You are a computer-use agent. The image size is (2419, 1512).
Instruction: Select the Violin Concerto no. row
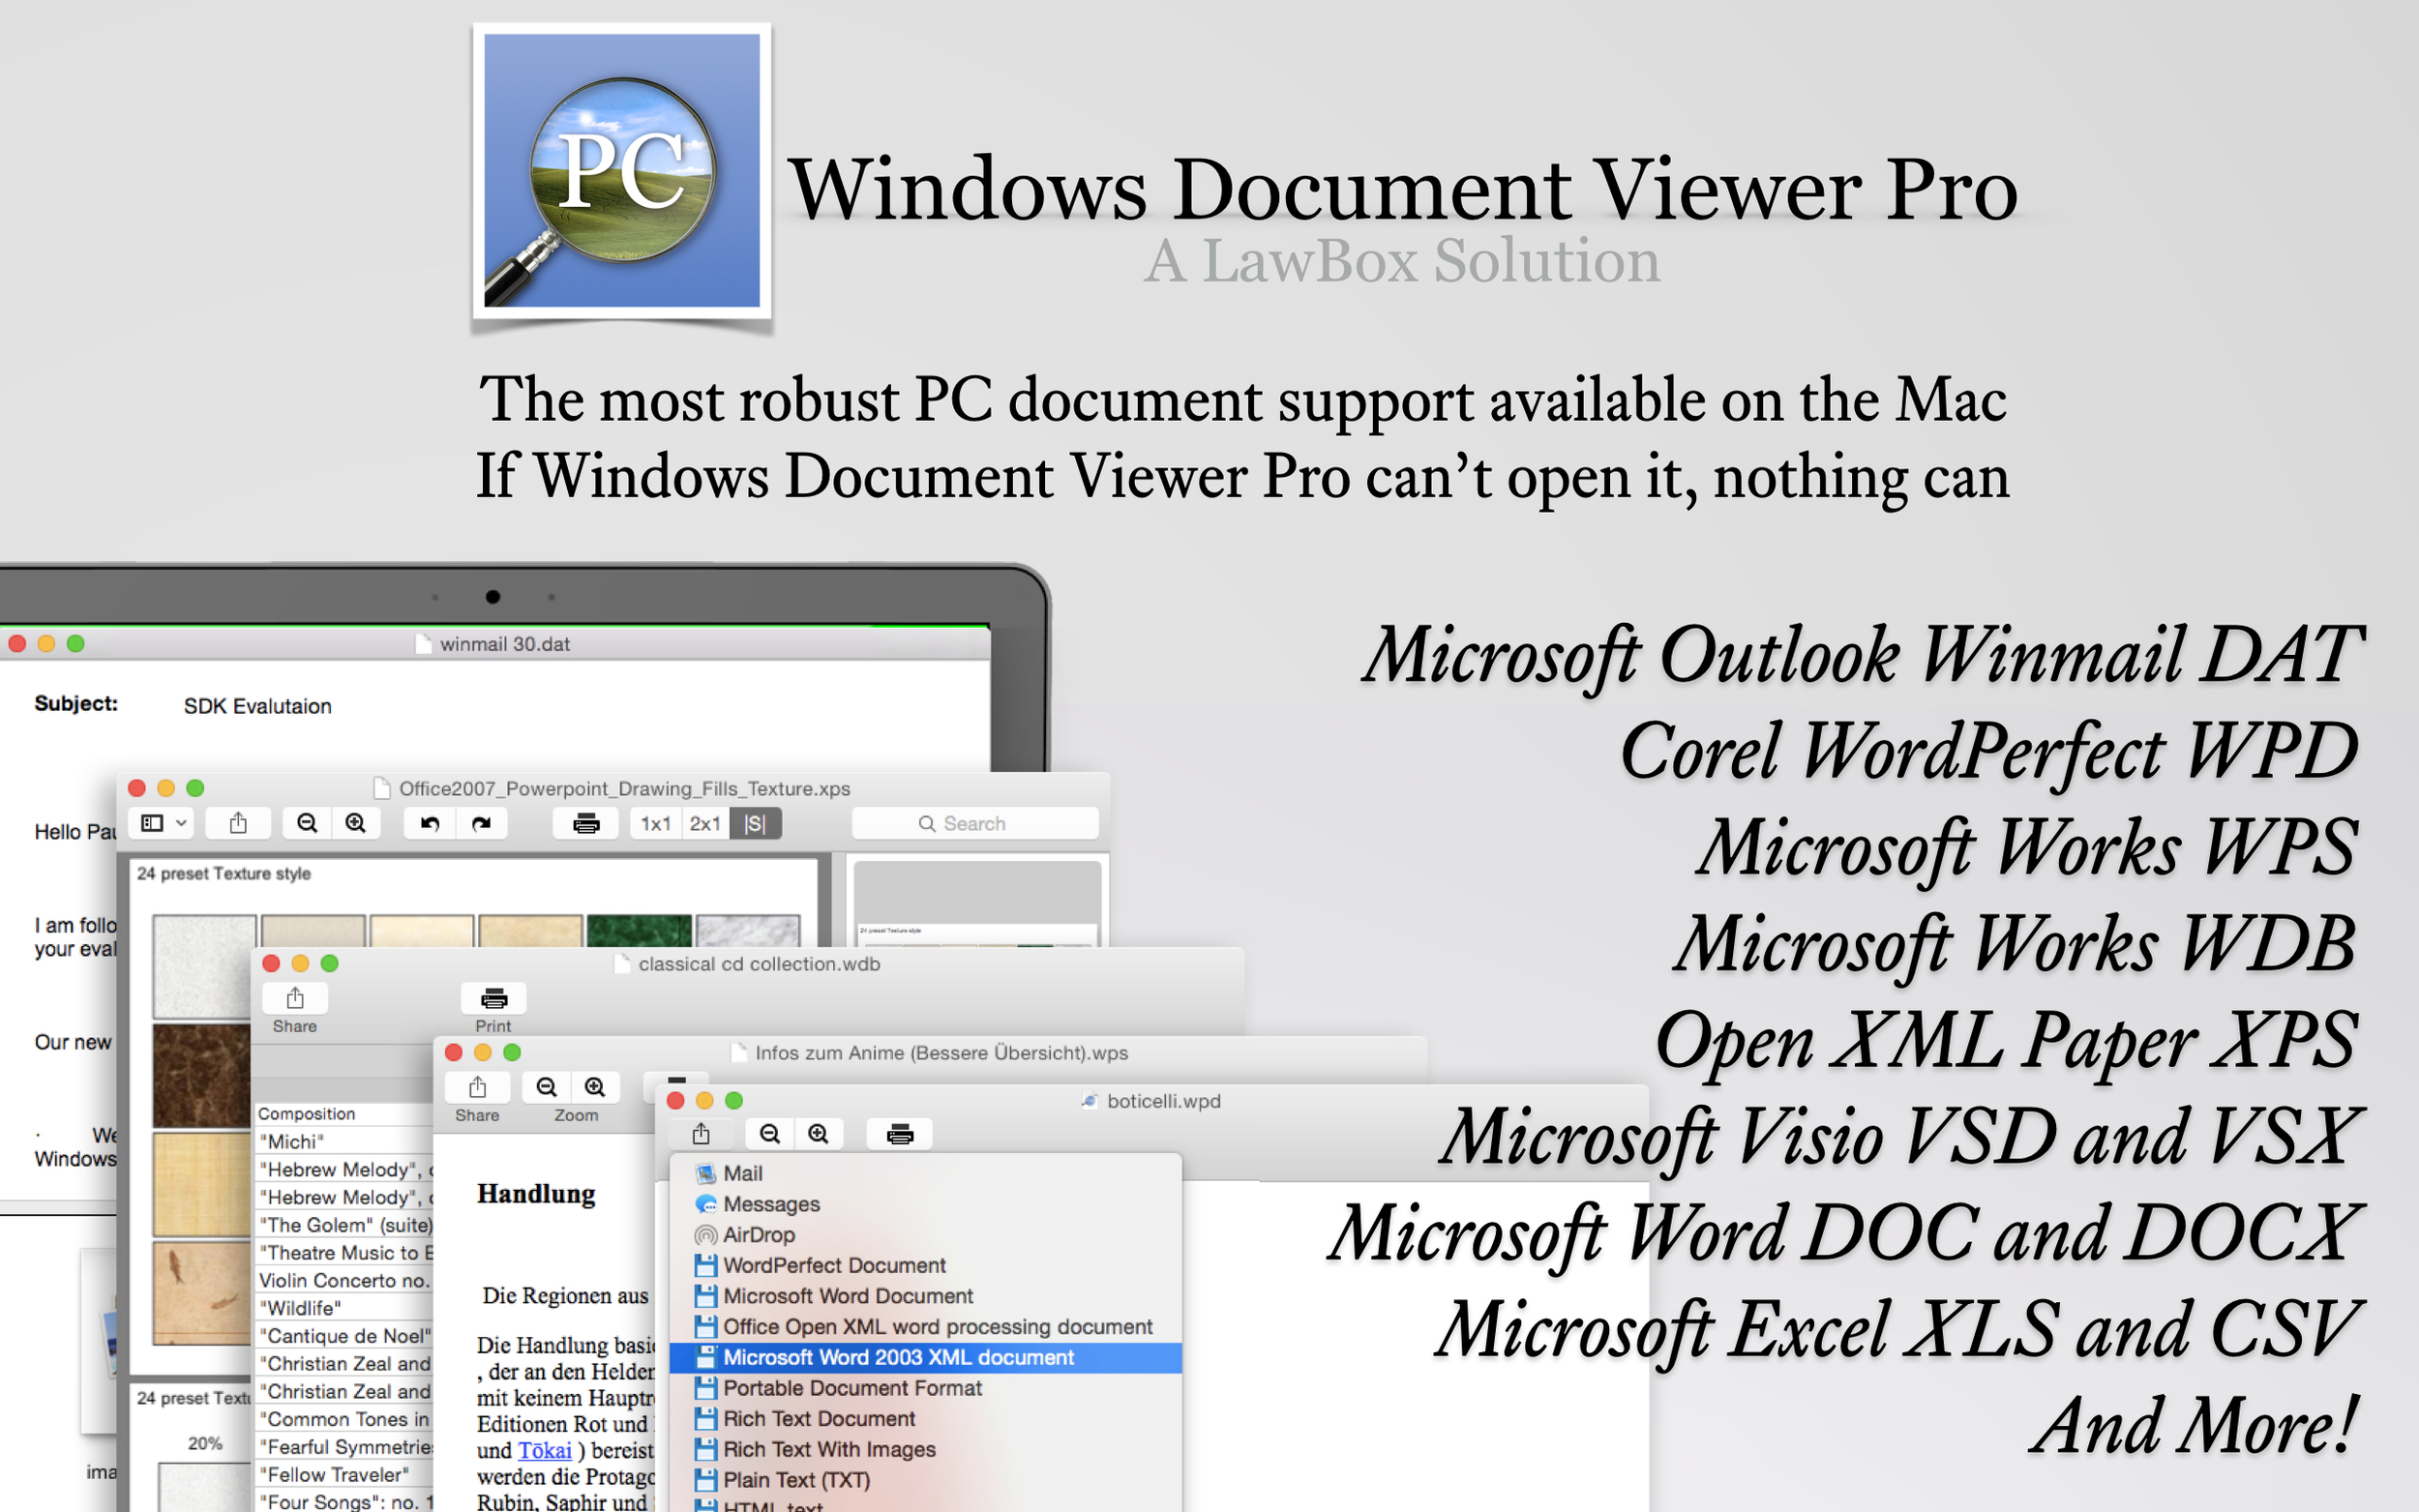(343, 1280)
